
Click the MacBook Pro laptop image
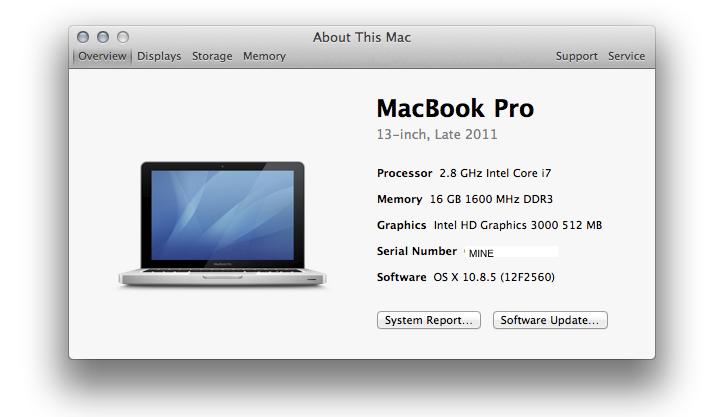tap(222, 224)
